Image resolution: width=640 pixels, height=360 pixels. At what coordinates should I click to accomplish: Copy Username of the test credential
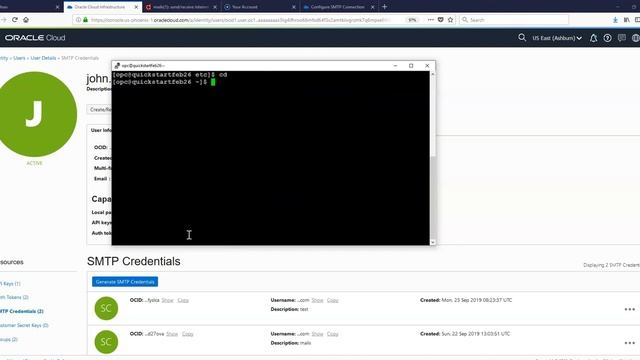click(333, 300)
